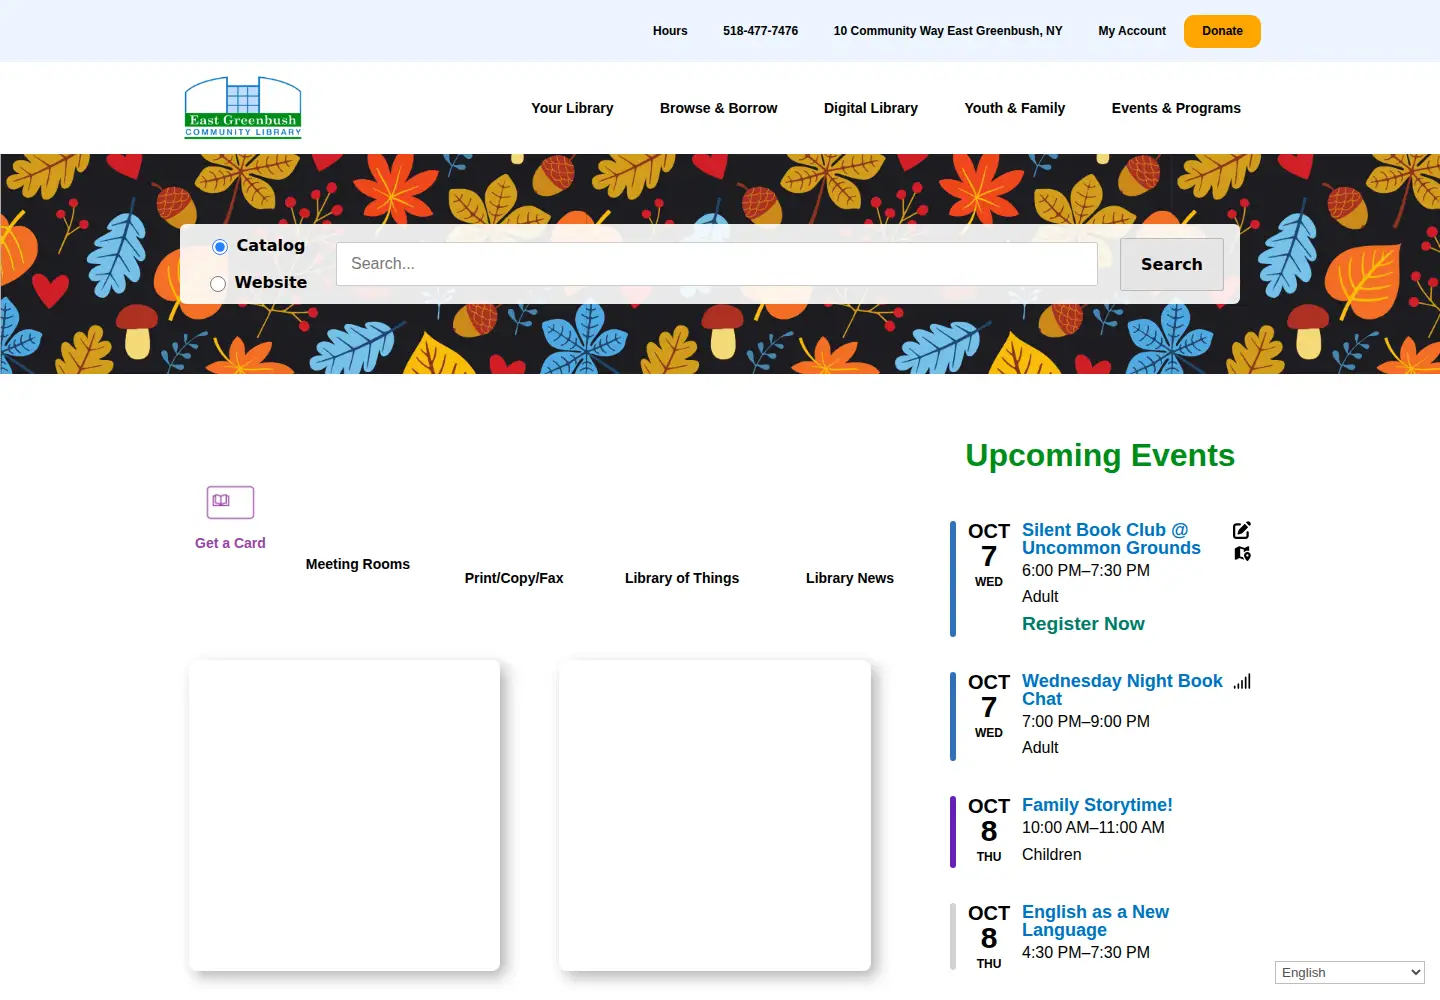The width and height of the screenshot is (1440, 1000).
Task: Open the Meeting Rooms link
Action: pos(358,564)
